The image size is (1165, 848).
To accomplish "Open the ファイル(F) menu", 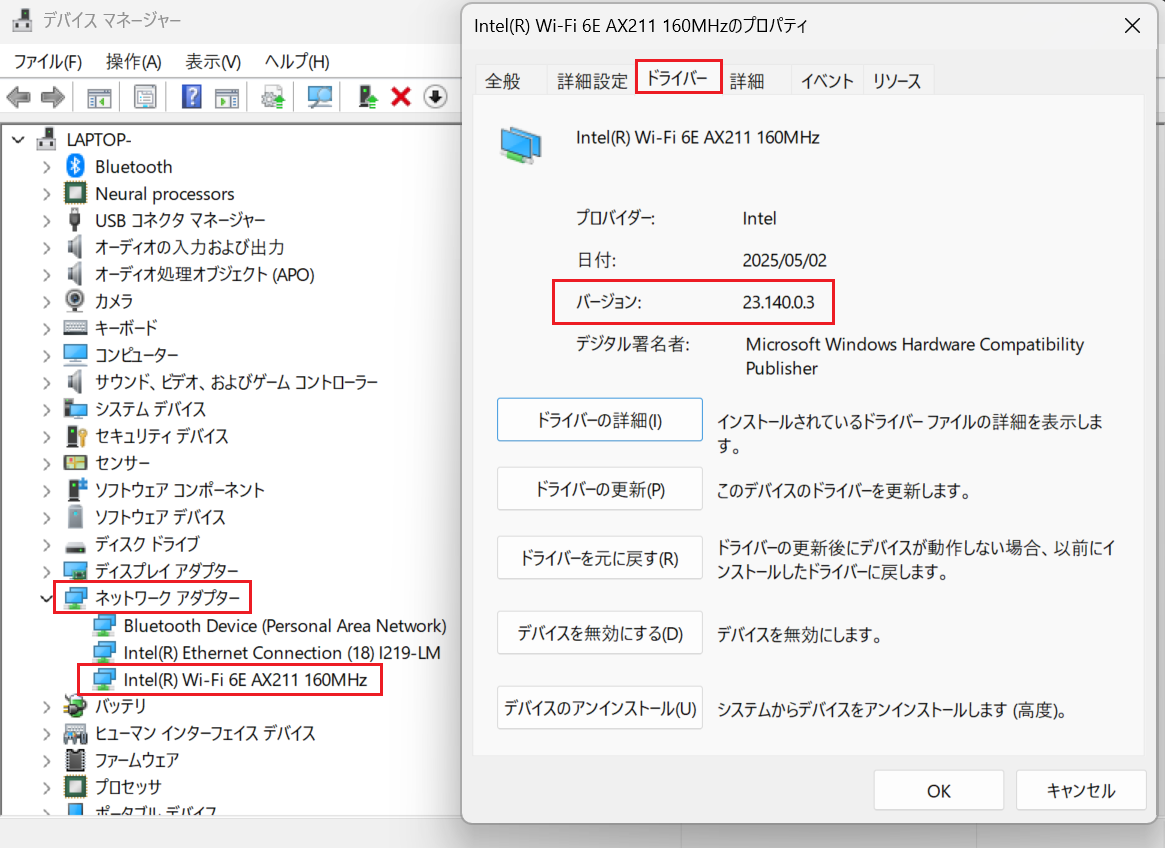I will [48, 62].
